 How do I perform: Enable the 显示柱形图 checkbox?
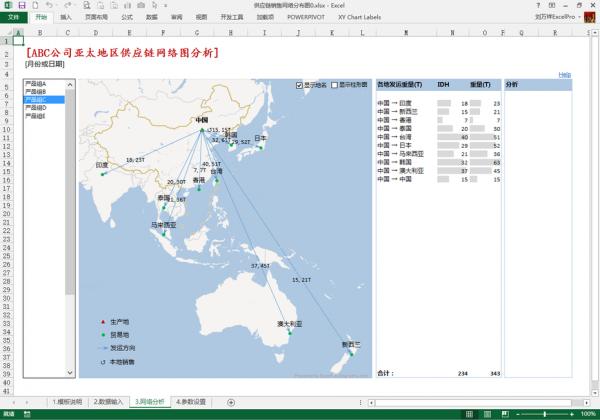tap(335, 85)
